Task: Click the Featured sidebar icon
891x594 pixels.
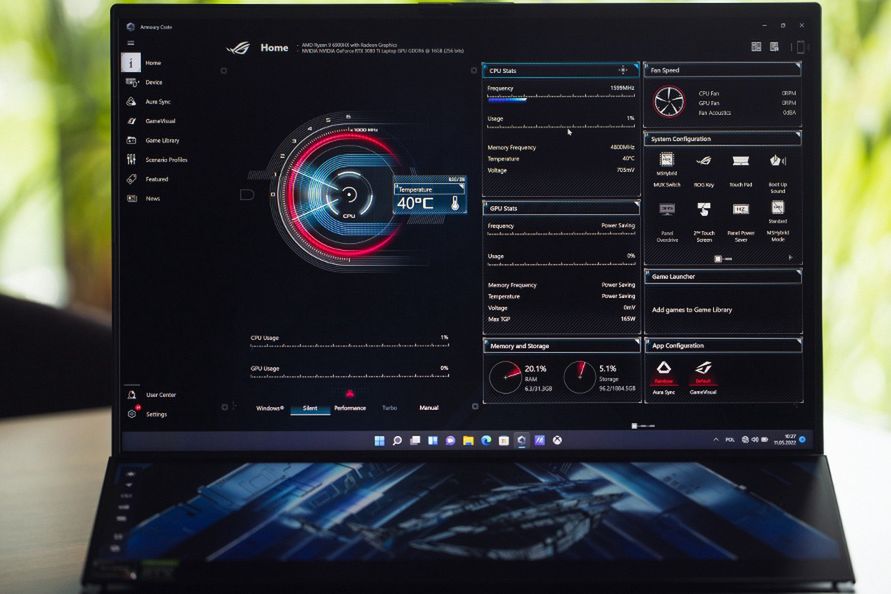Action: [x=132, y=179]
